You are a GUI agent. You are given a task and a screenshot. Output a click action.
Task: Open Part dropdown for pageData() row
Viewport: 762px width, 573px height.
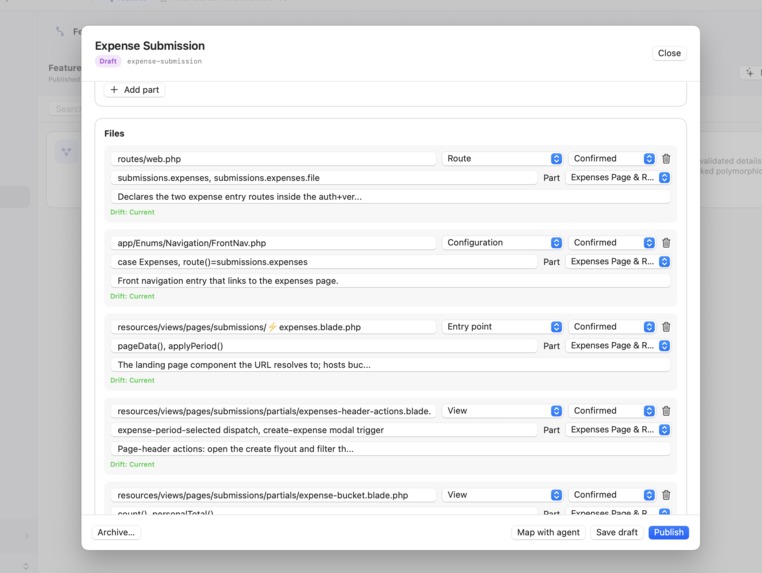pos(618,346)
